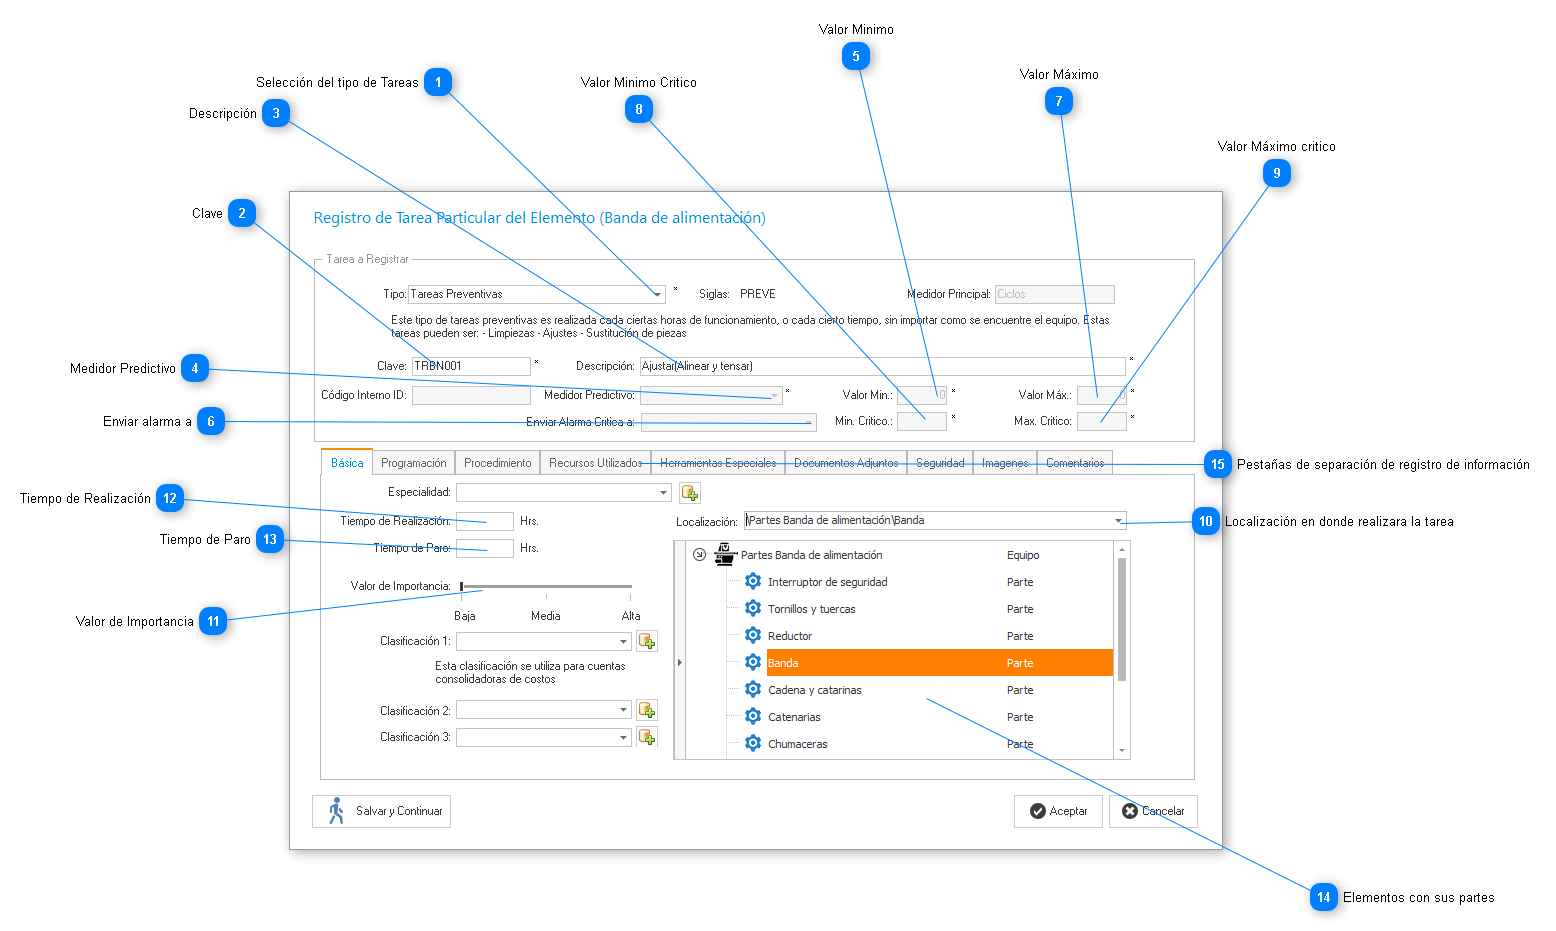1556x931 pixels.
Task: Click the Salvar y Continuar button
Action: tap(382, 811)
